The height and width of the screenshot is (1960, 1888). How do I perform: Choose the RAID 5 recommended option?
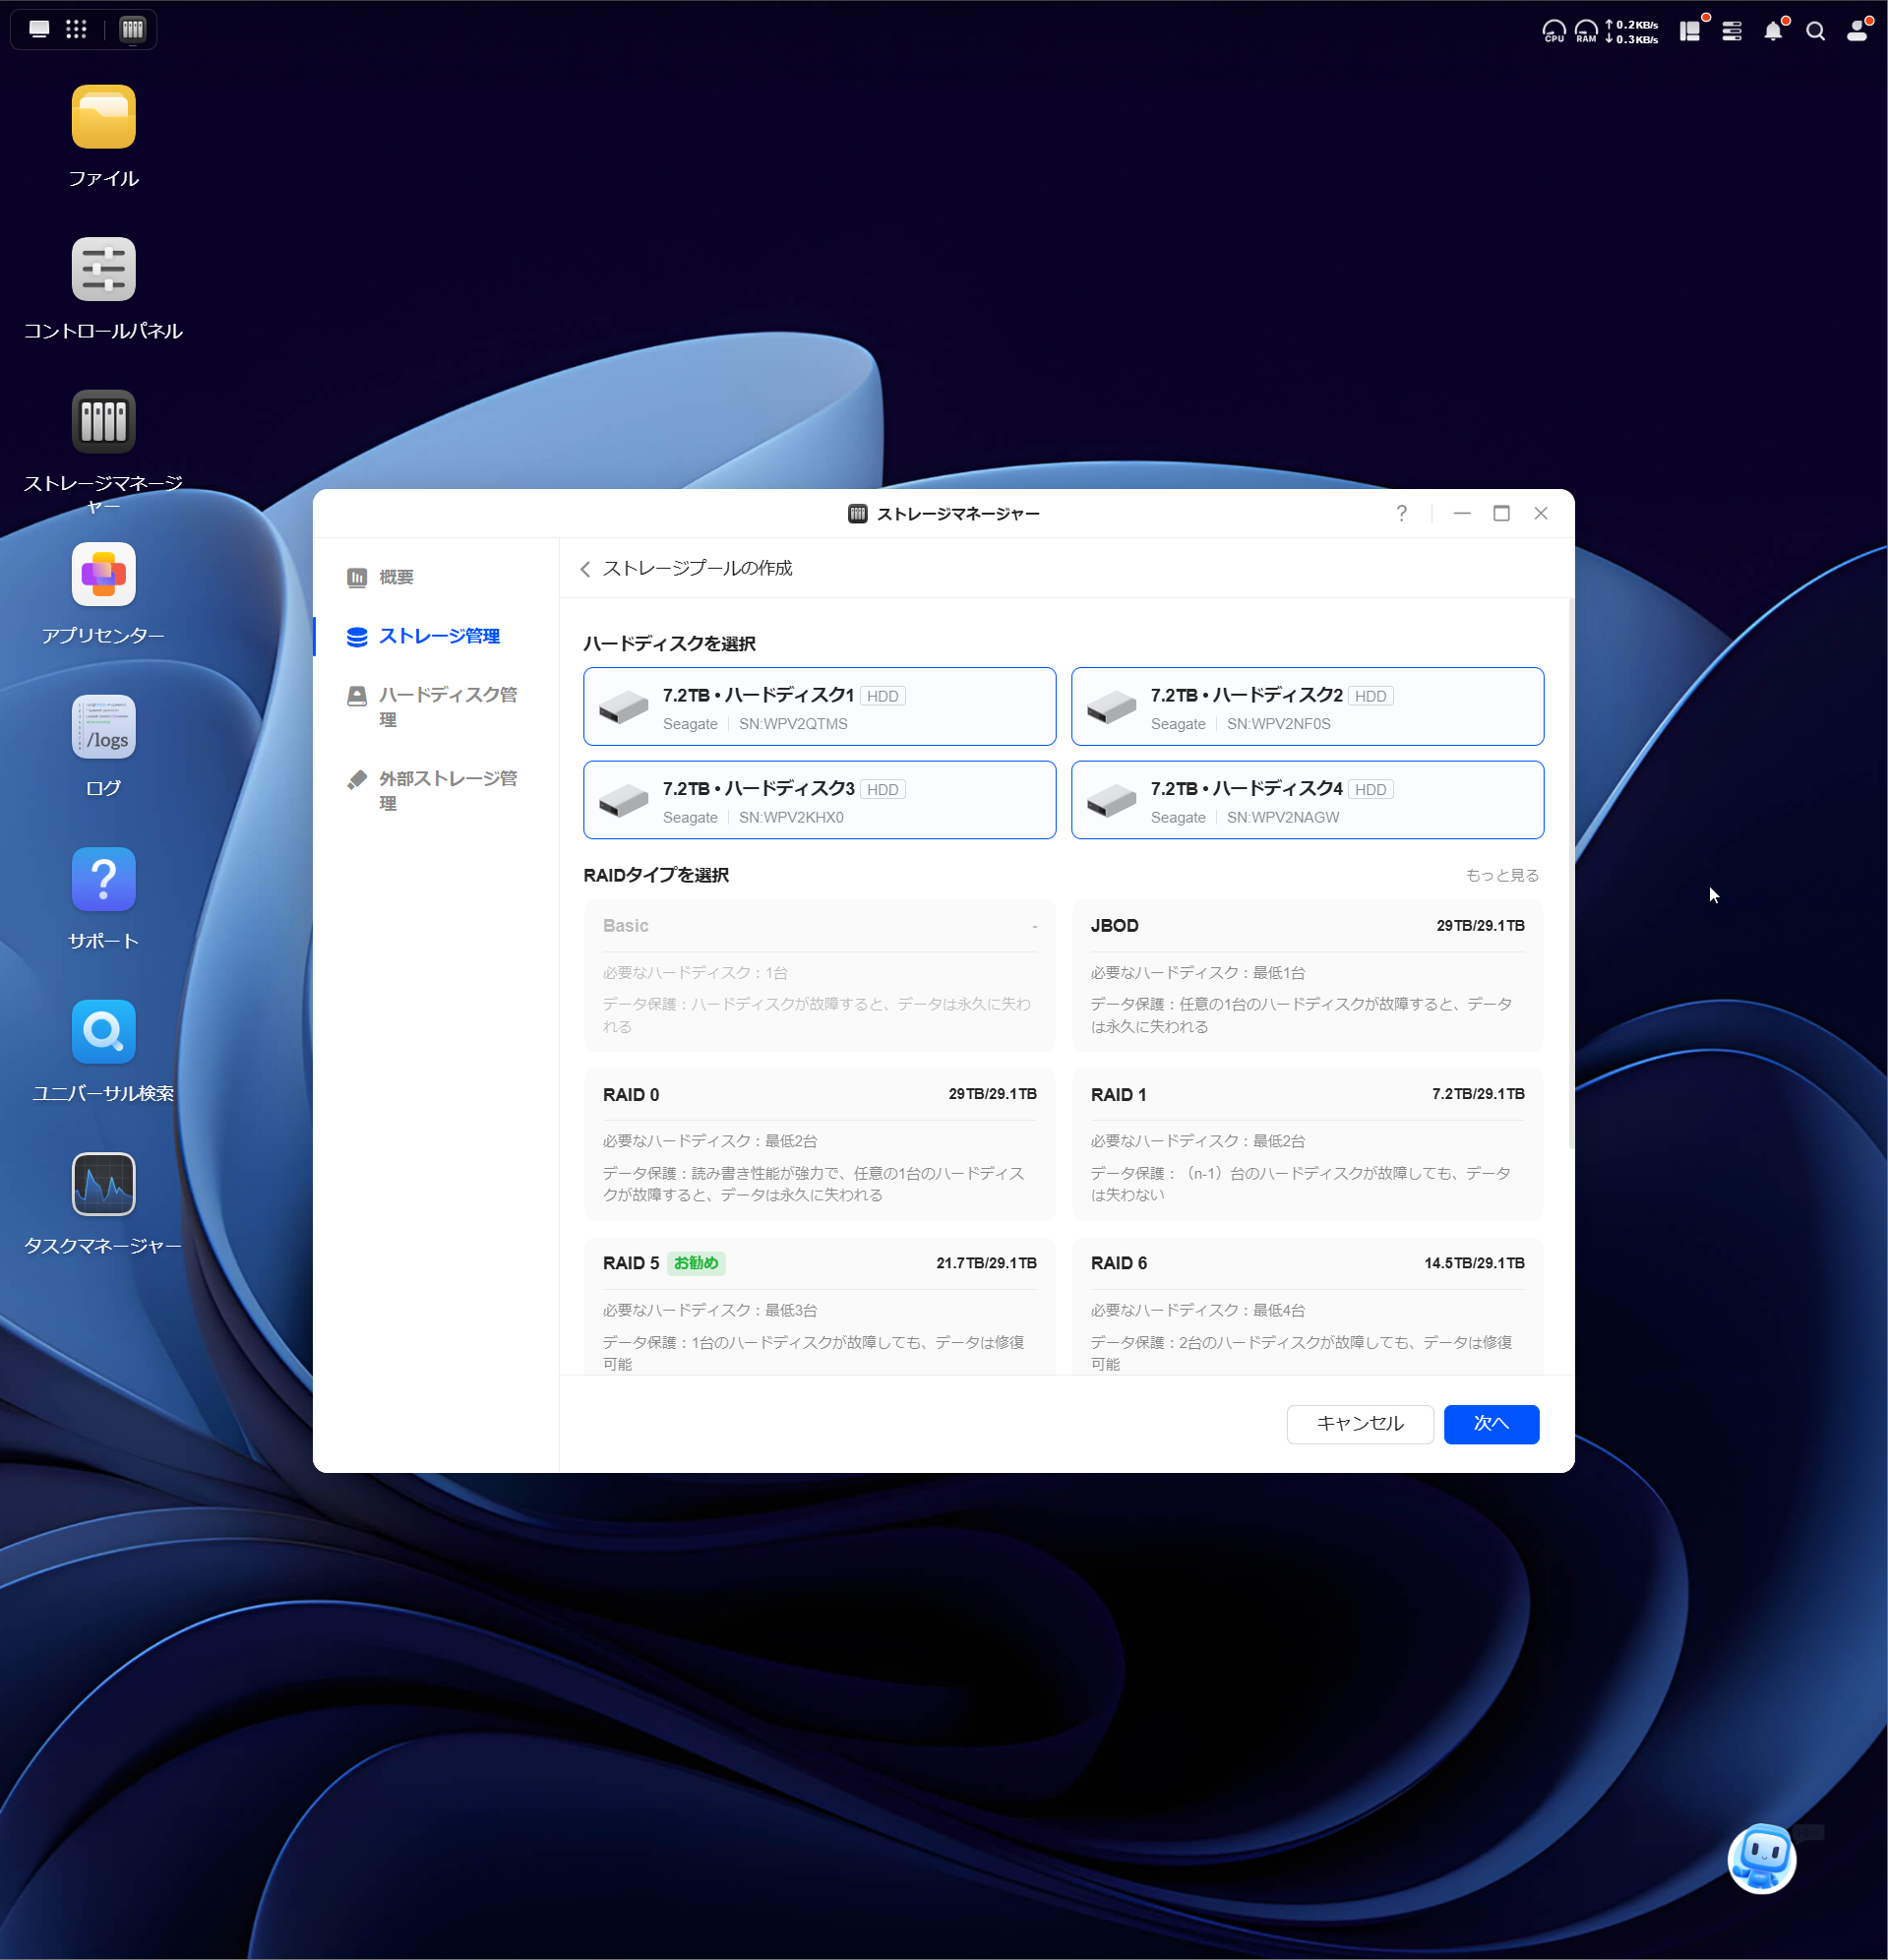[818, 1308]
